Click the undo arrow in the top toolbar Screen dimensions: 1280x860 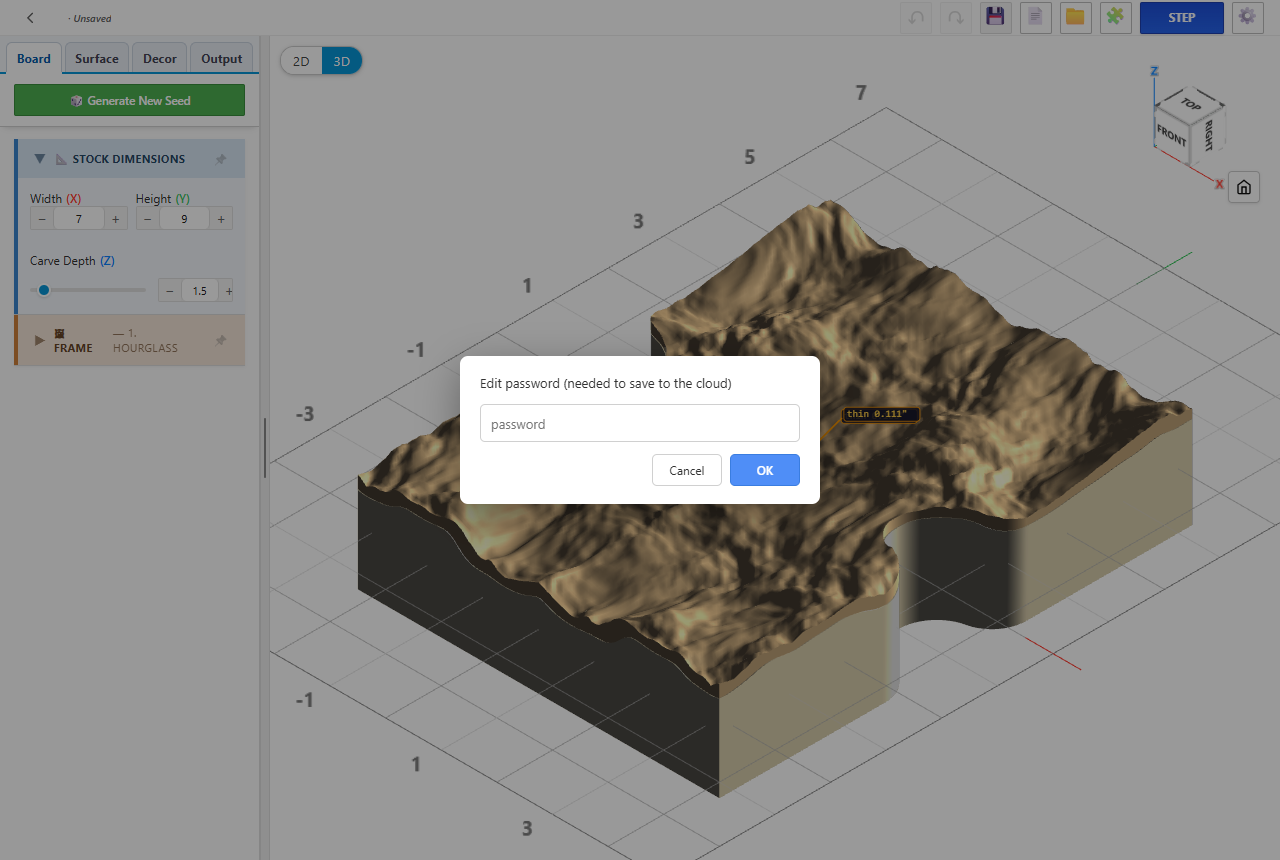click(x=916, y=18)
